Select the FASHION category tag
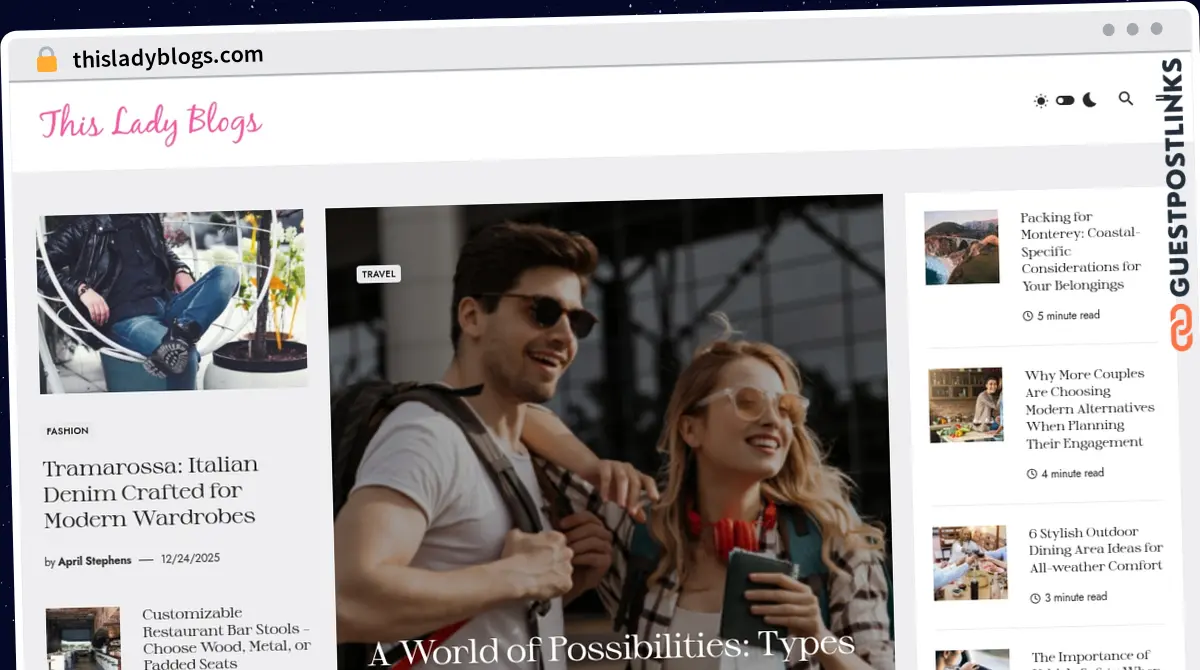 coord(68,431)
